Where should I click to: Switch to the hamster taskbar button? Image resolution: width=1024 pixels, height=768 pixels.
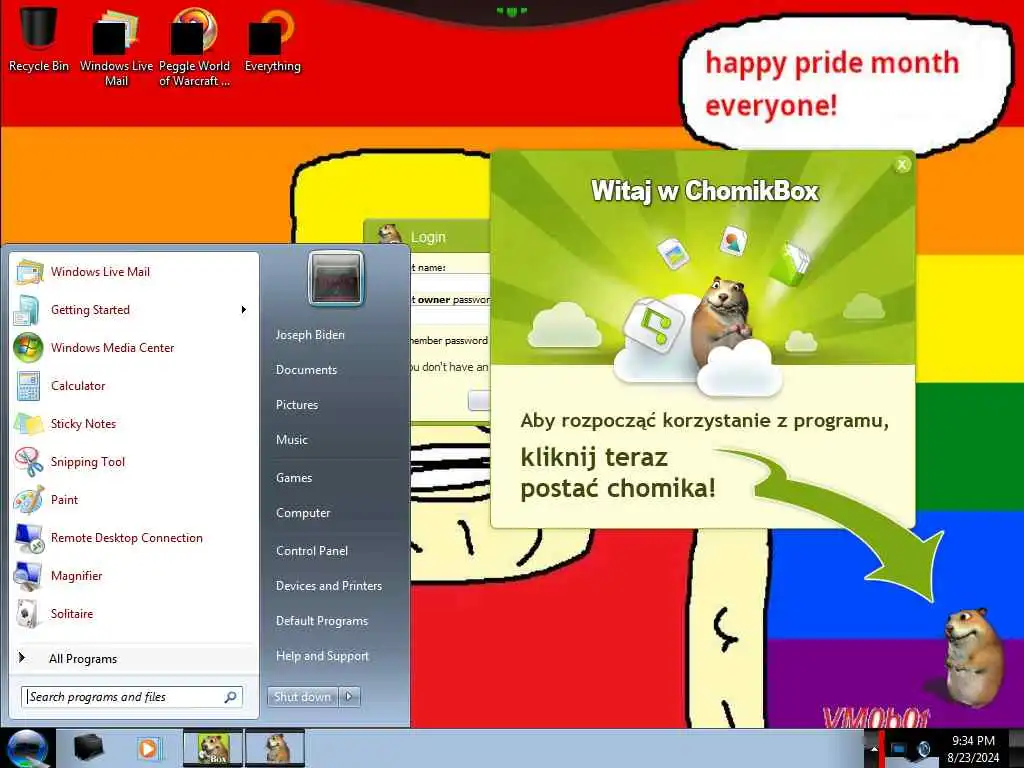pos(276,748)
